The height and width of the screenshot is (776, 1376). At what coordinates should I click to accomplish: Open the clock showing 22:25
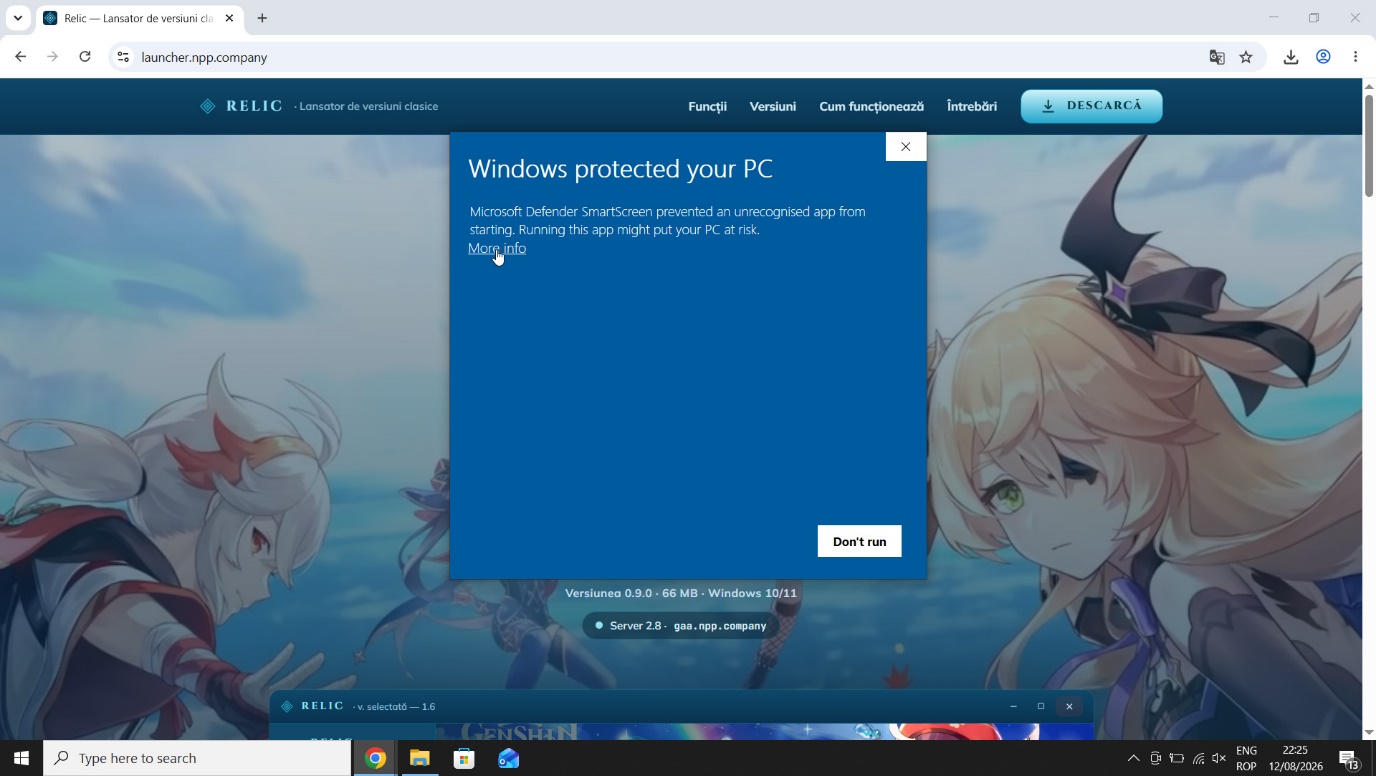click(x=1295, y=758)
